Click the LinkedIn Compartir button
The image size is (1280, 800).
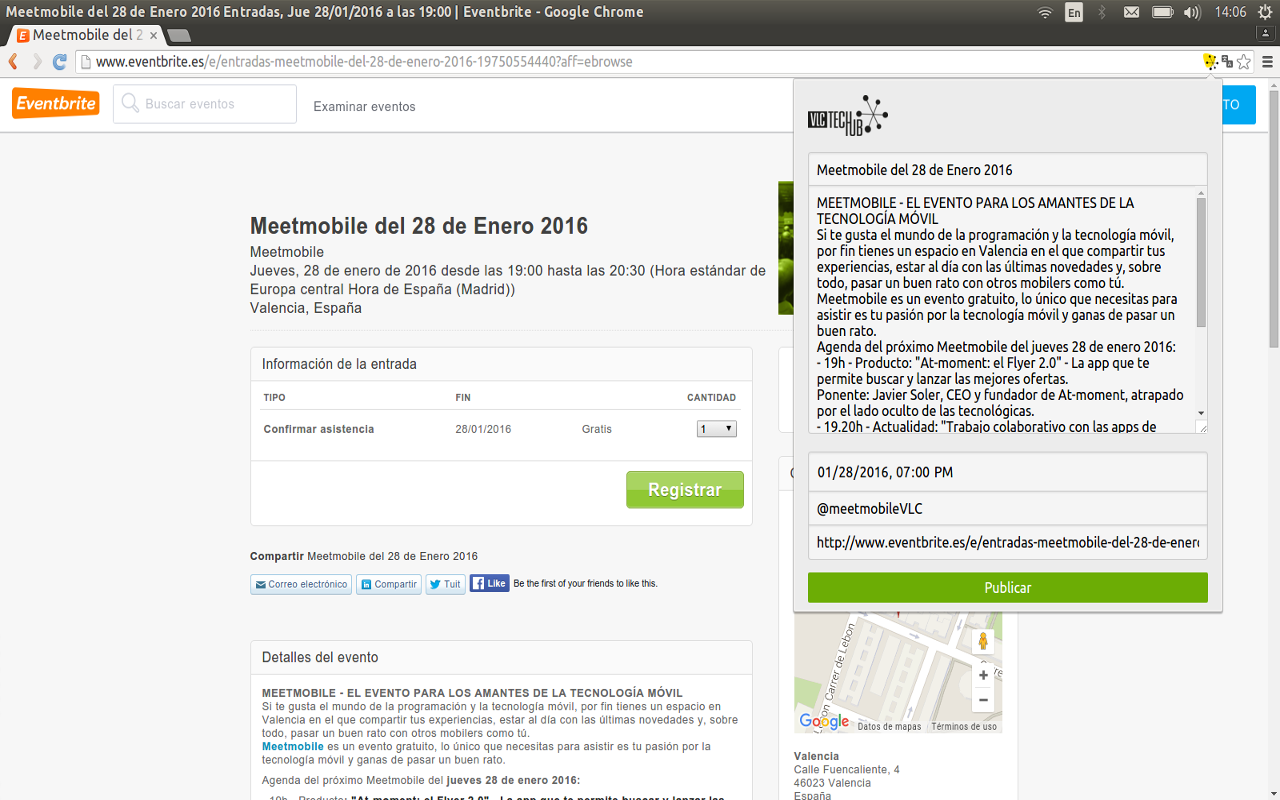389,584
